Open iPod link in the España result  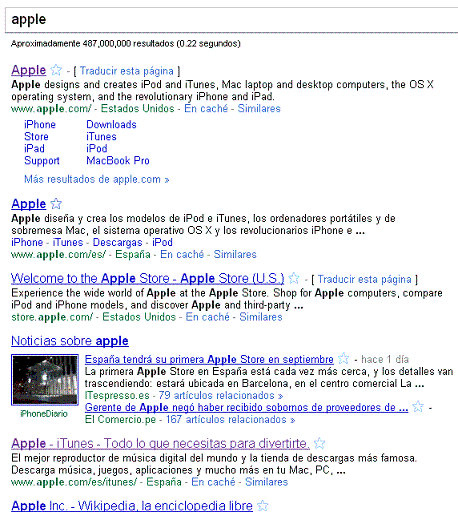162,242
